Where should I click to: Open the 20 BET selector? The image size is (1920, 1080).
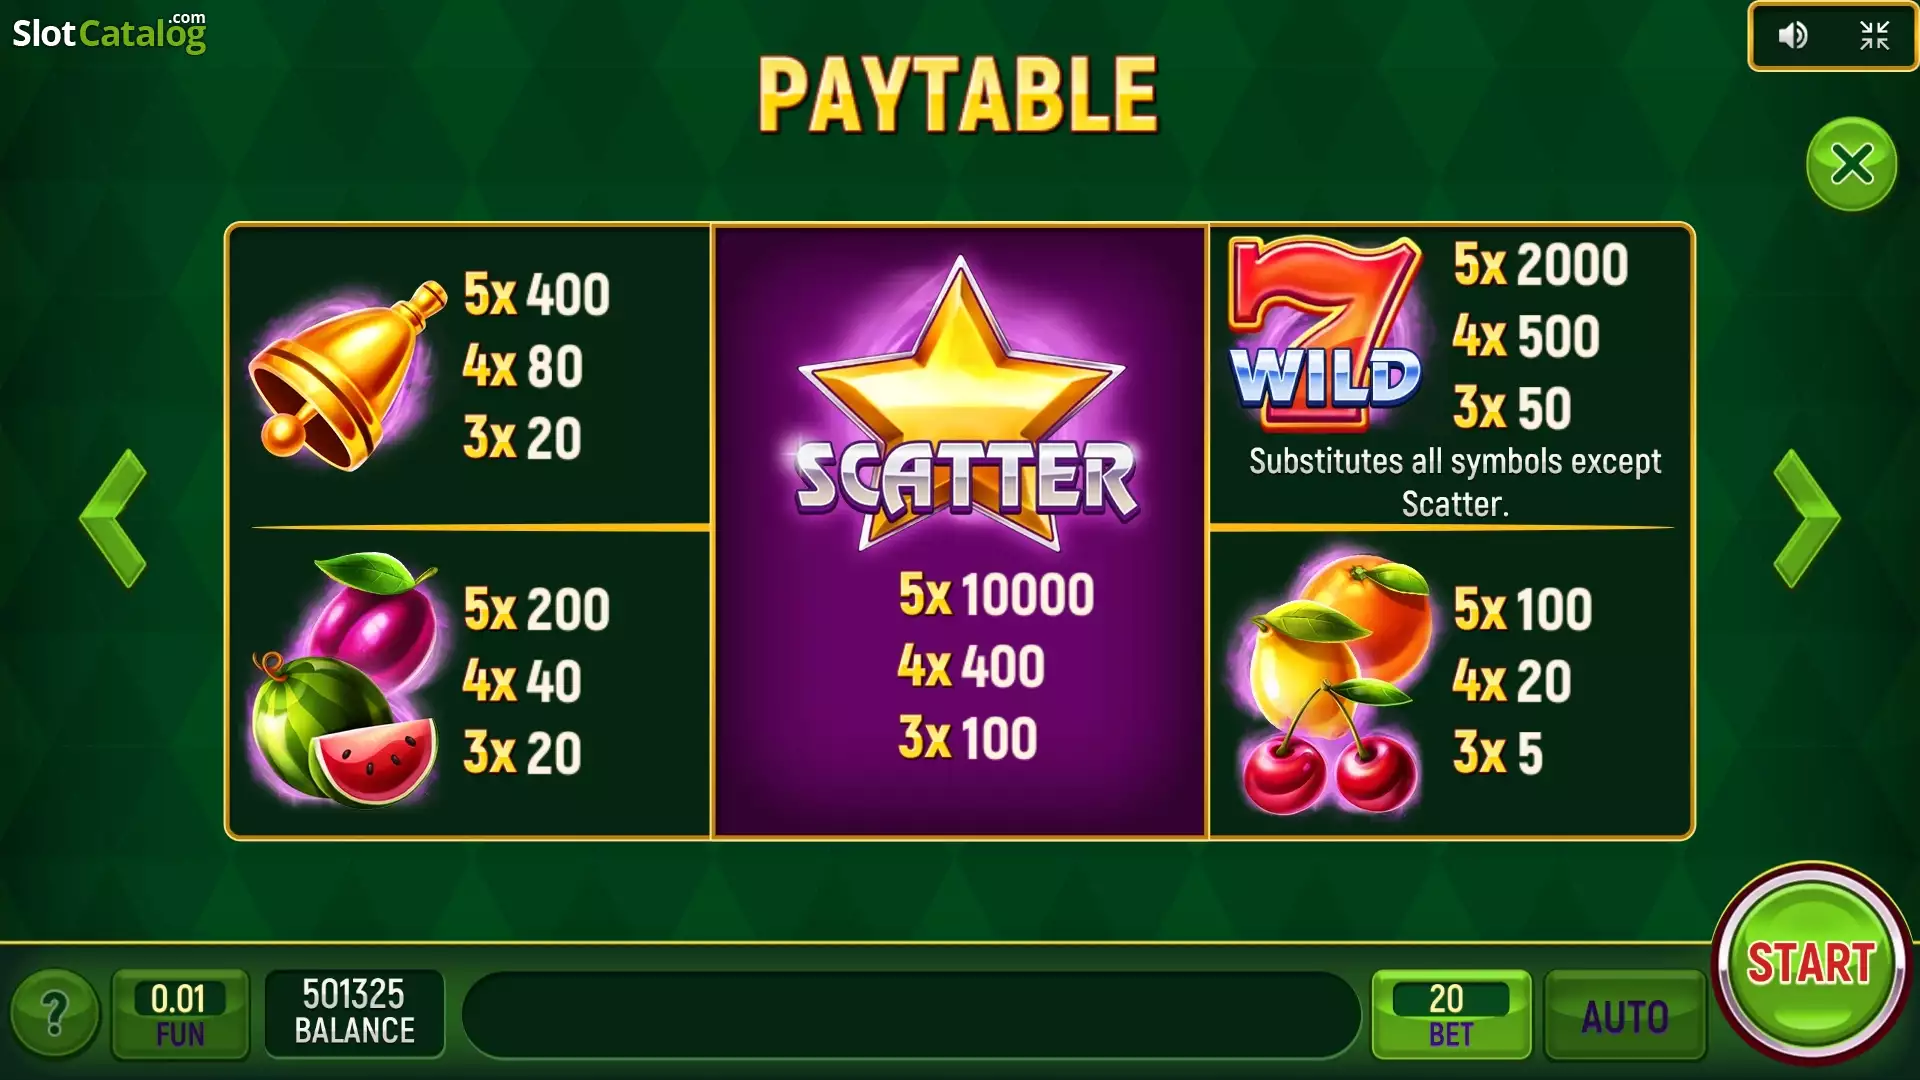pos(1451,1014)
